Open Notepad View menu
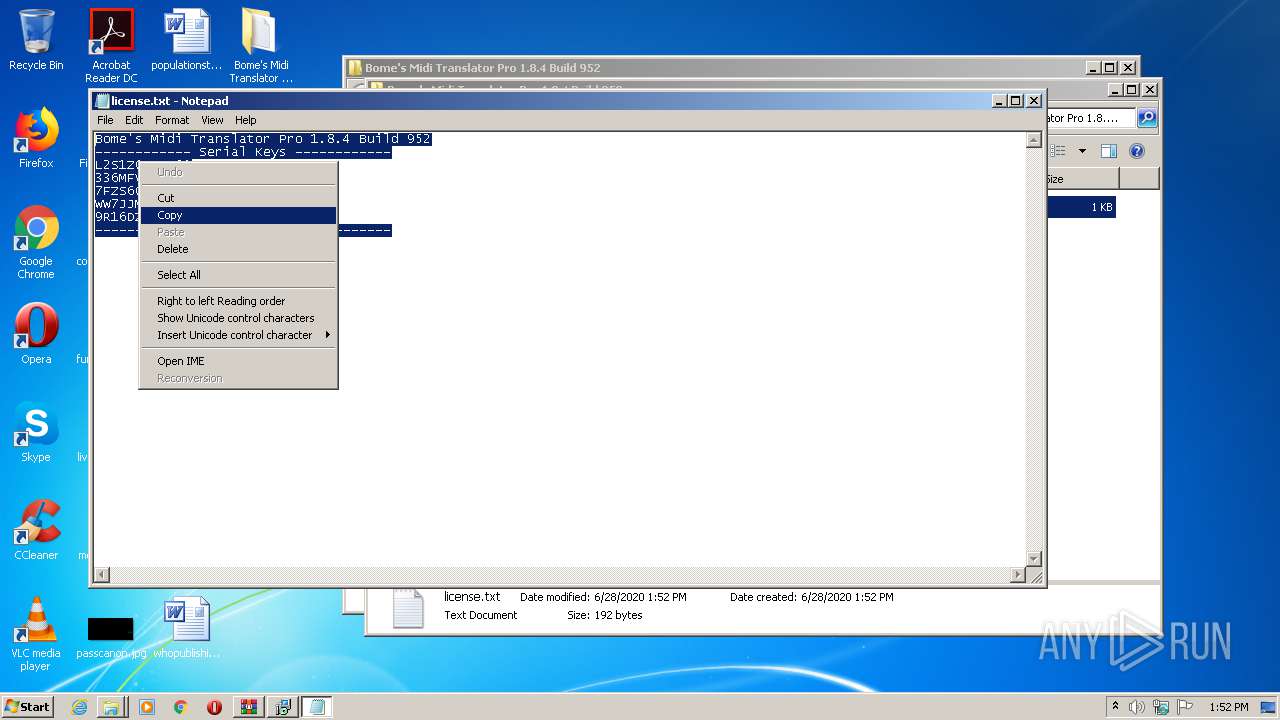Screen dimensions: 1280x720 (213, 120)
